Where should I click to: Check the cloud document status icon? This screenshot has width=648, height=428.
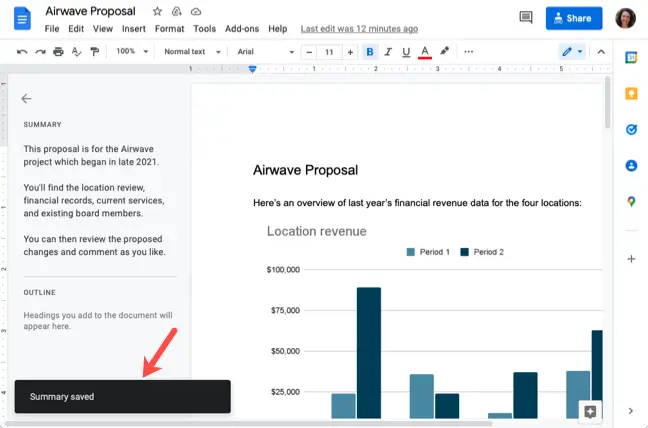tap(196, 12)
